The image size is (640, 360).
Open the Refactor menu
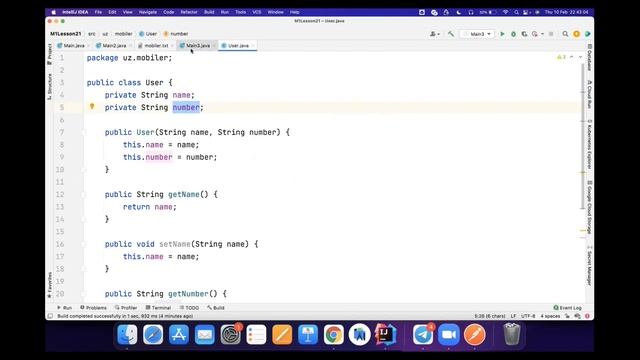(x=189, y=12)
